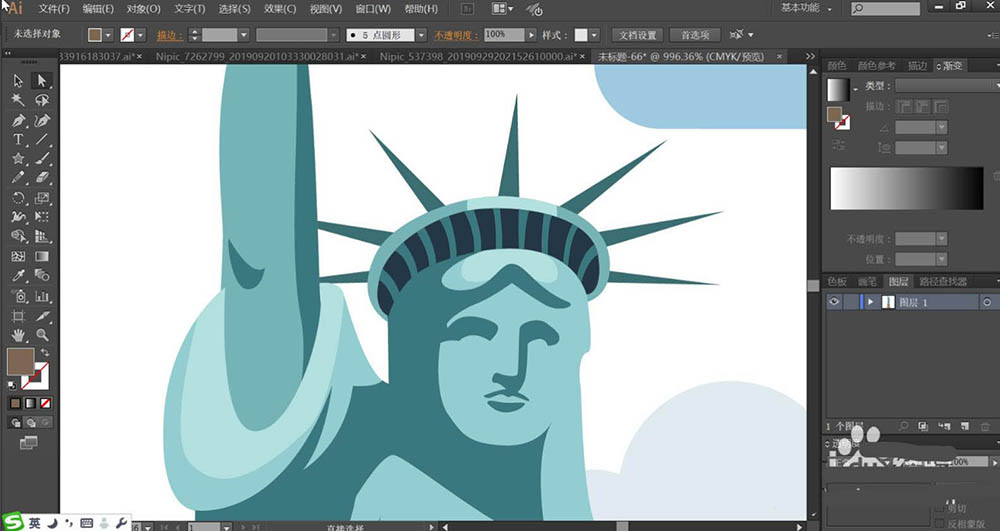1000x531 pixels.
Task: Select the Magic Wand tool
Action: tap(18, 100)
